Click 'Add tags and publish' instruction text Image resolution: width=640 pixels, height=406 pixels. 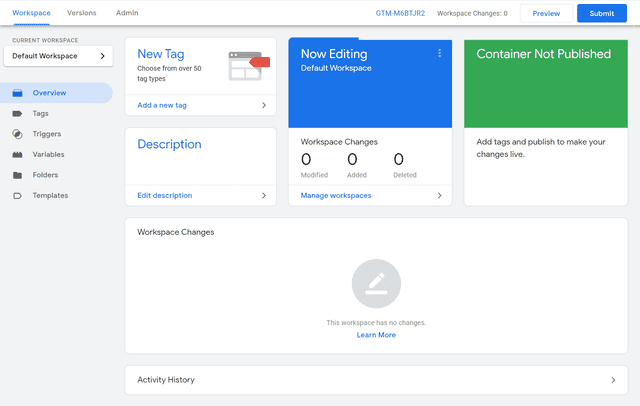tap(541, 148)
